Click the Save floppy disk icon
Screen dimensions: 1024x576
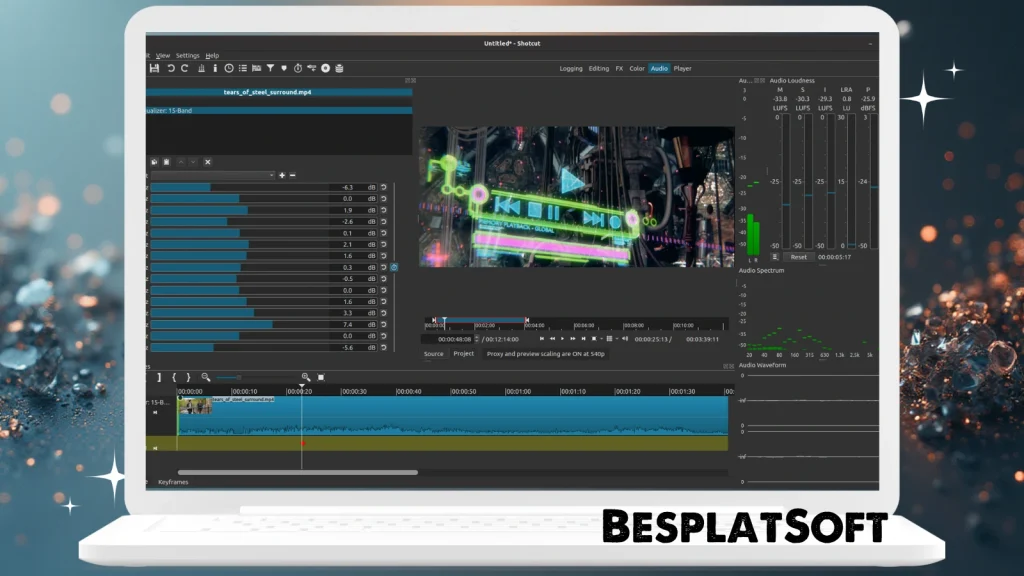pos(154,68)
